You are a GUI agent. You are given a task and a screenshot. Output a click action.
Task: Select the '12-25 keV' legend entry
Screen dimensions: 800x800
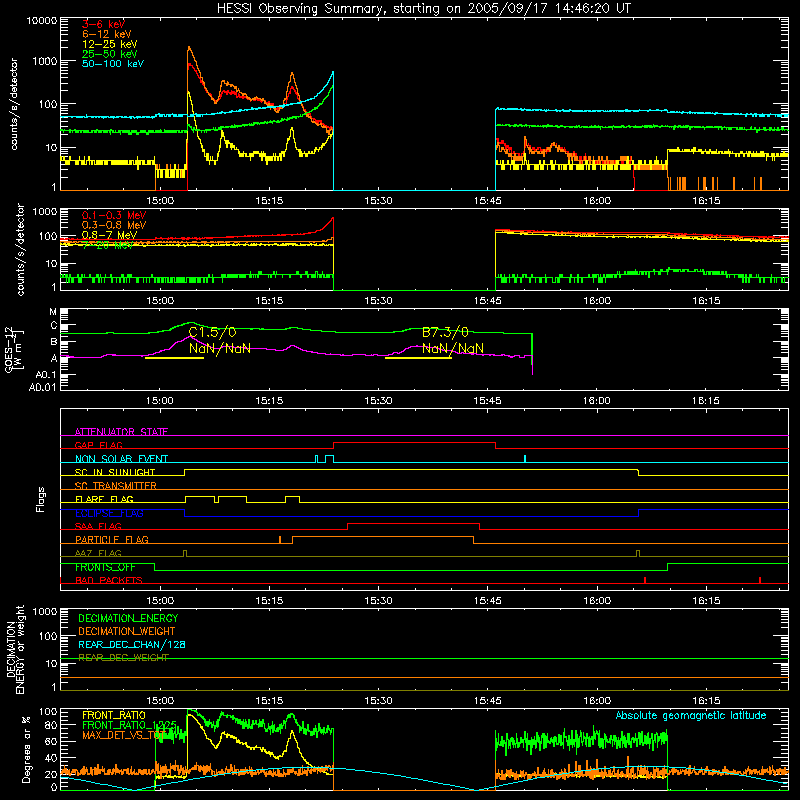click(110, 44)
